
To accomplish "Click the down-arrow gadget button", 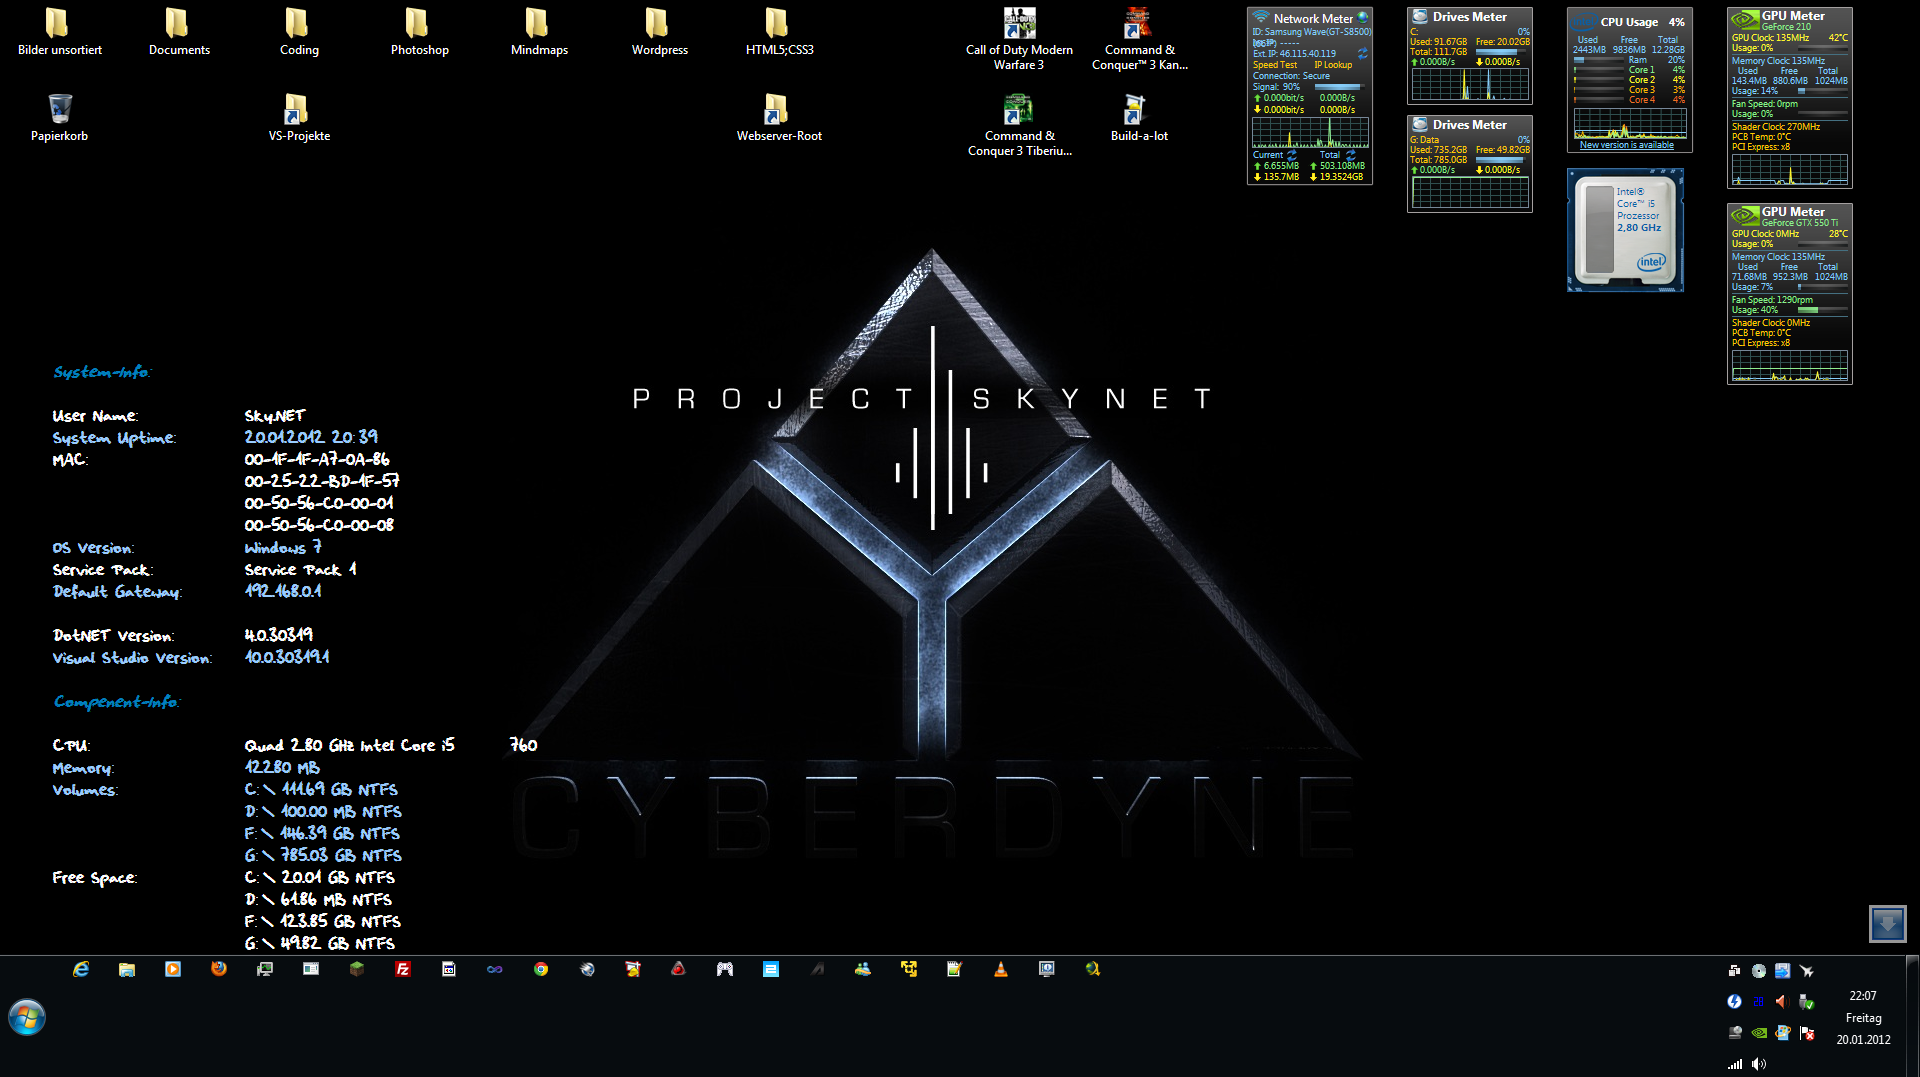I will pos(1887,923).
